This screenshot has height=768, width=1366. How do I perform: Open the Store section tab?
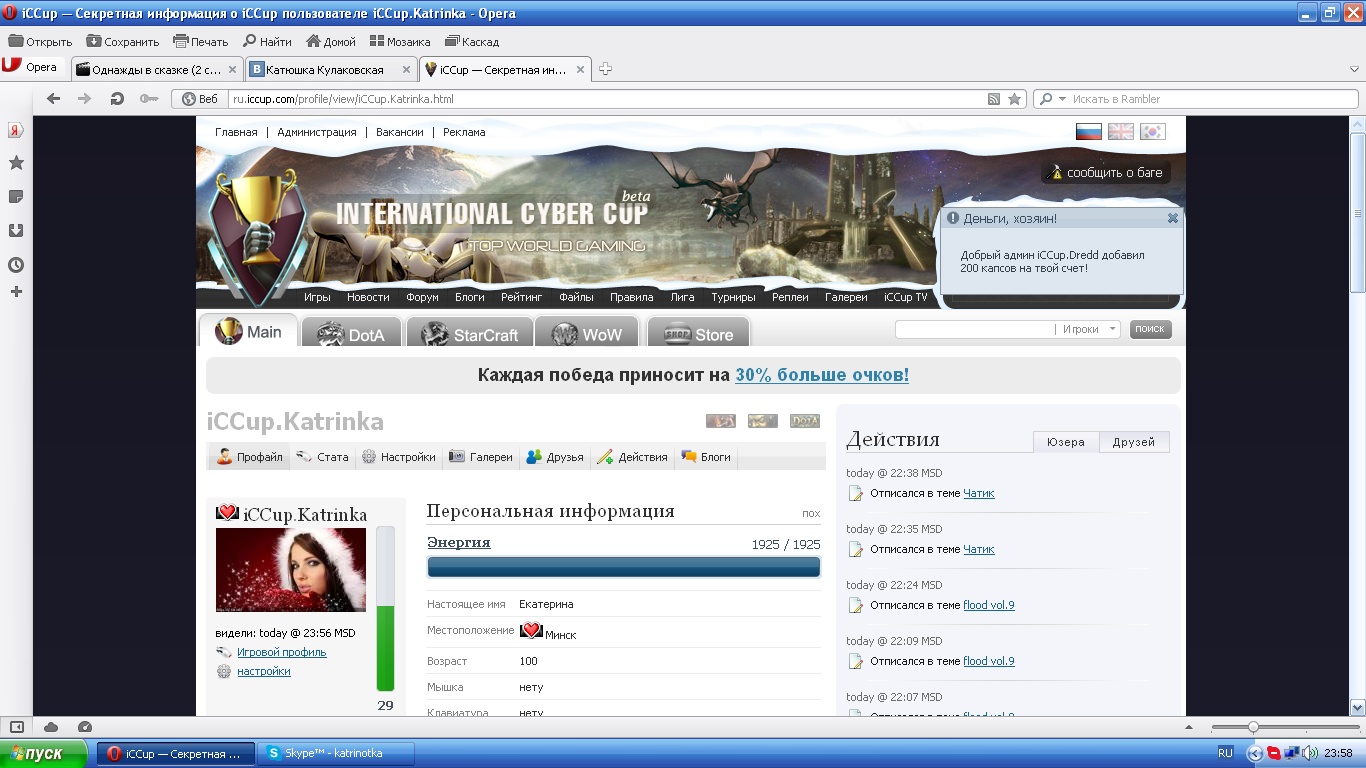pyautogui.click(x=698, y=334)
